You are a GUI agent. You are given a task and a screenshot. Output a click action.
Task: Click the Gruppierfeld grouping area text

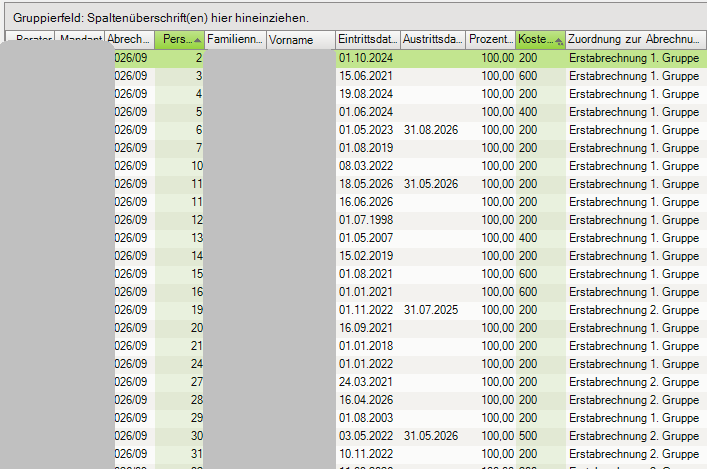(161, 18)
